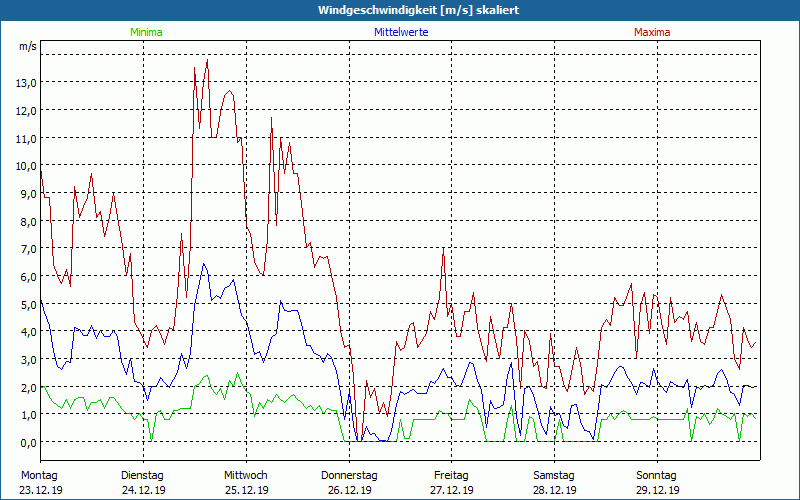Screen dimensions: 800x500
Task: Click the 'Mittwoch' day label
Action: click(246, 476)
